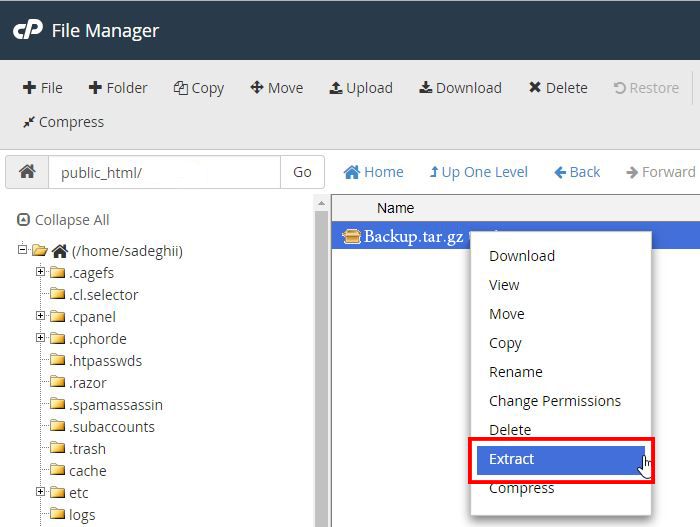Click the public_html/ path input field

(x=164, y=172)
